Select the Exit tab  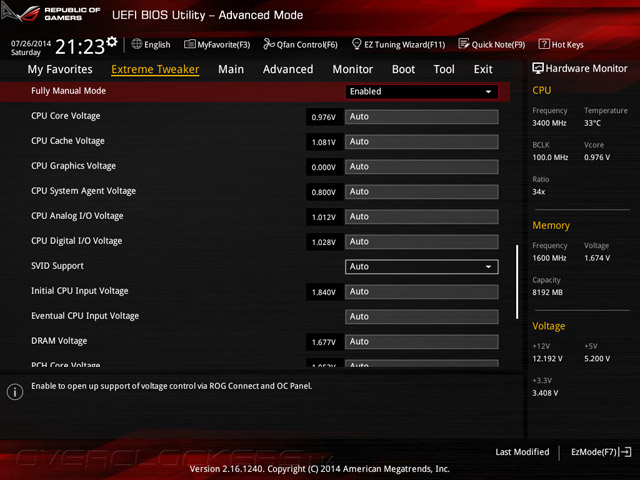483,69
